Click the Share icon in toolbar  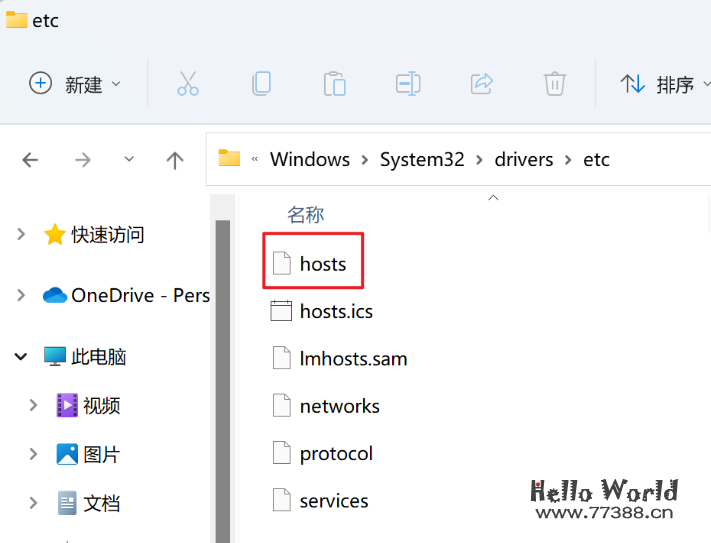point(481,84)
